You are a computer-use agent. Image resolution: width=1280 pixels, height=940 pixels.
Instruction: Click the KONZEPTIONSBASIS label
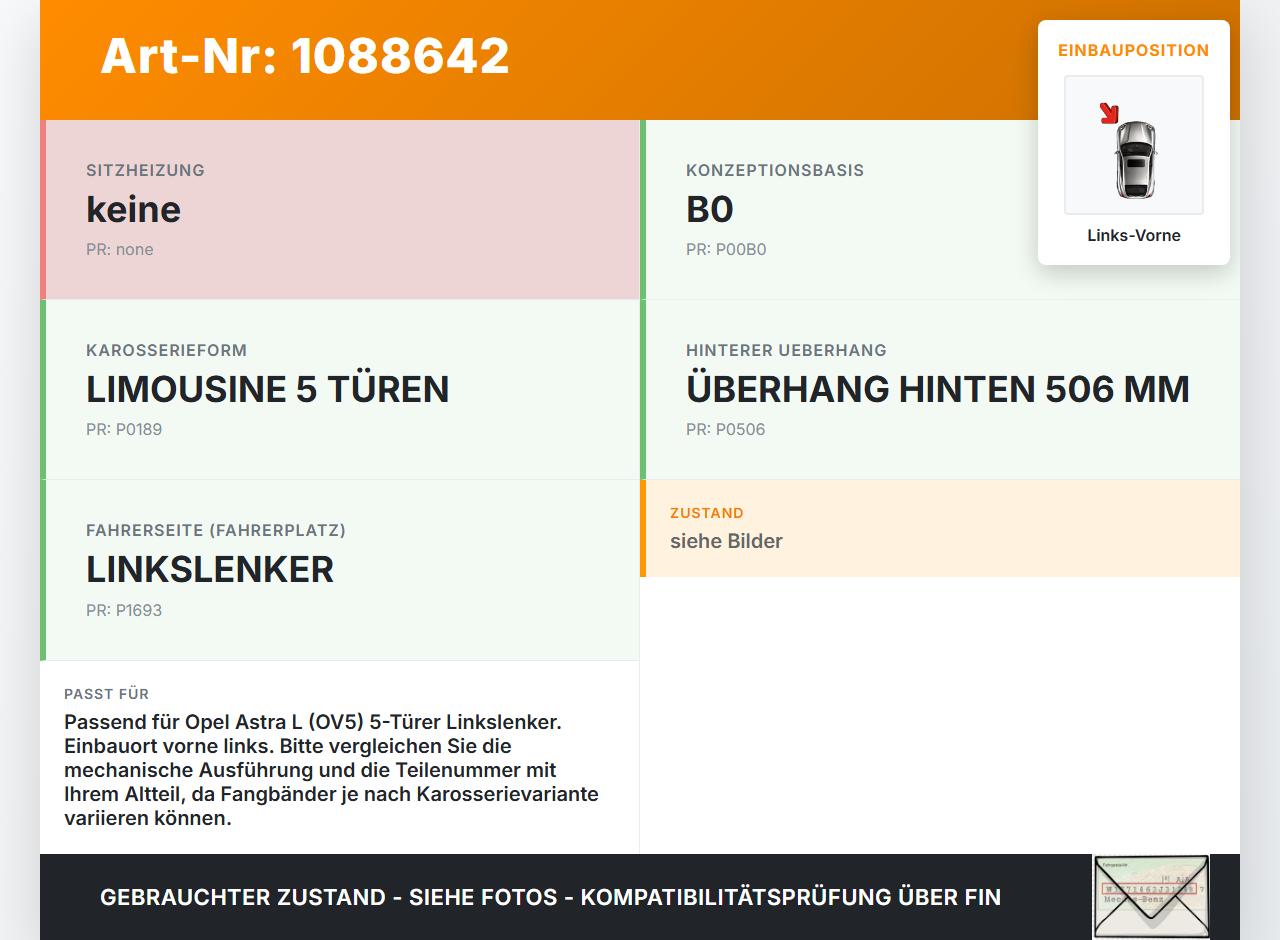pyautogui.click(x=775, y=170)
